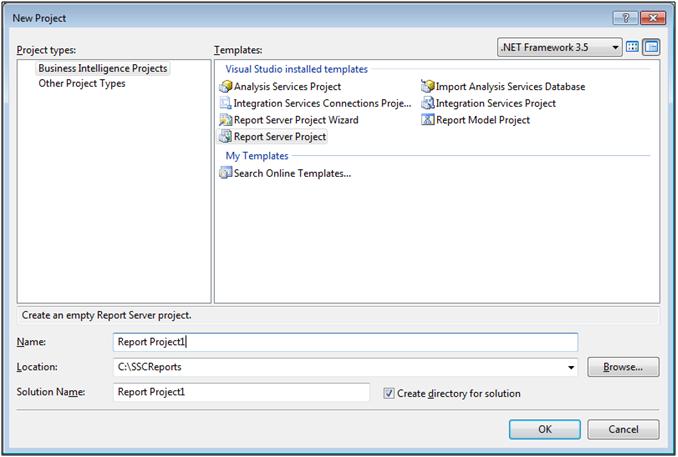Switch templates to large icons view

(x=632, y=47)
